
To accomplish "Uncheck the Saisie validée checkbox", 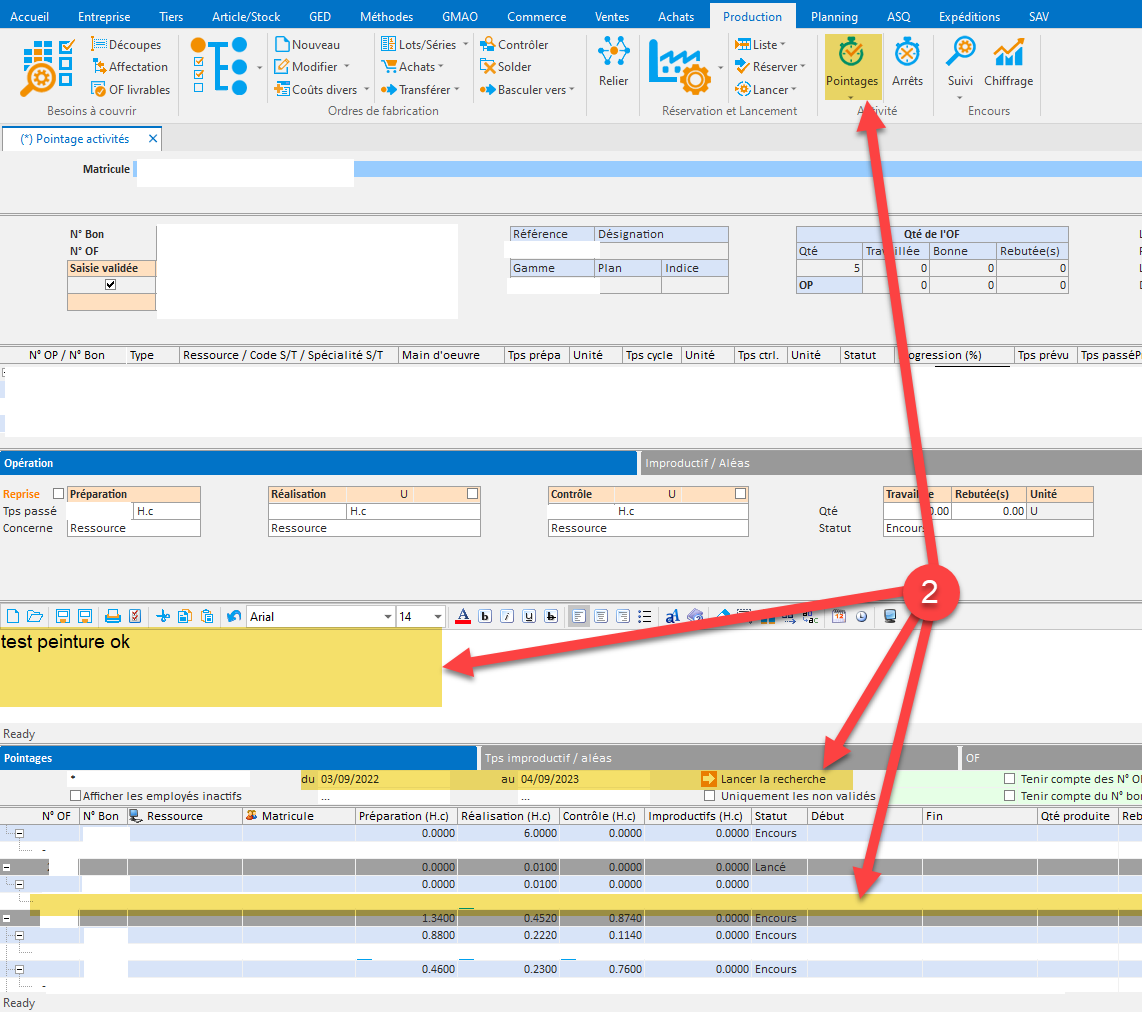I will (111, 285).
